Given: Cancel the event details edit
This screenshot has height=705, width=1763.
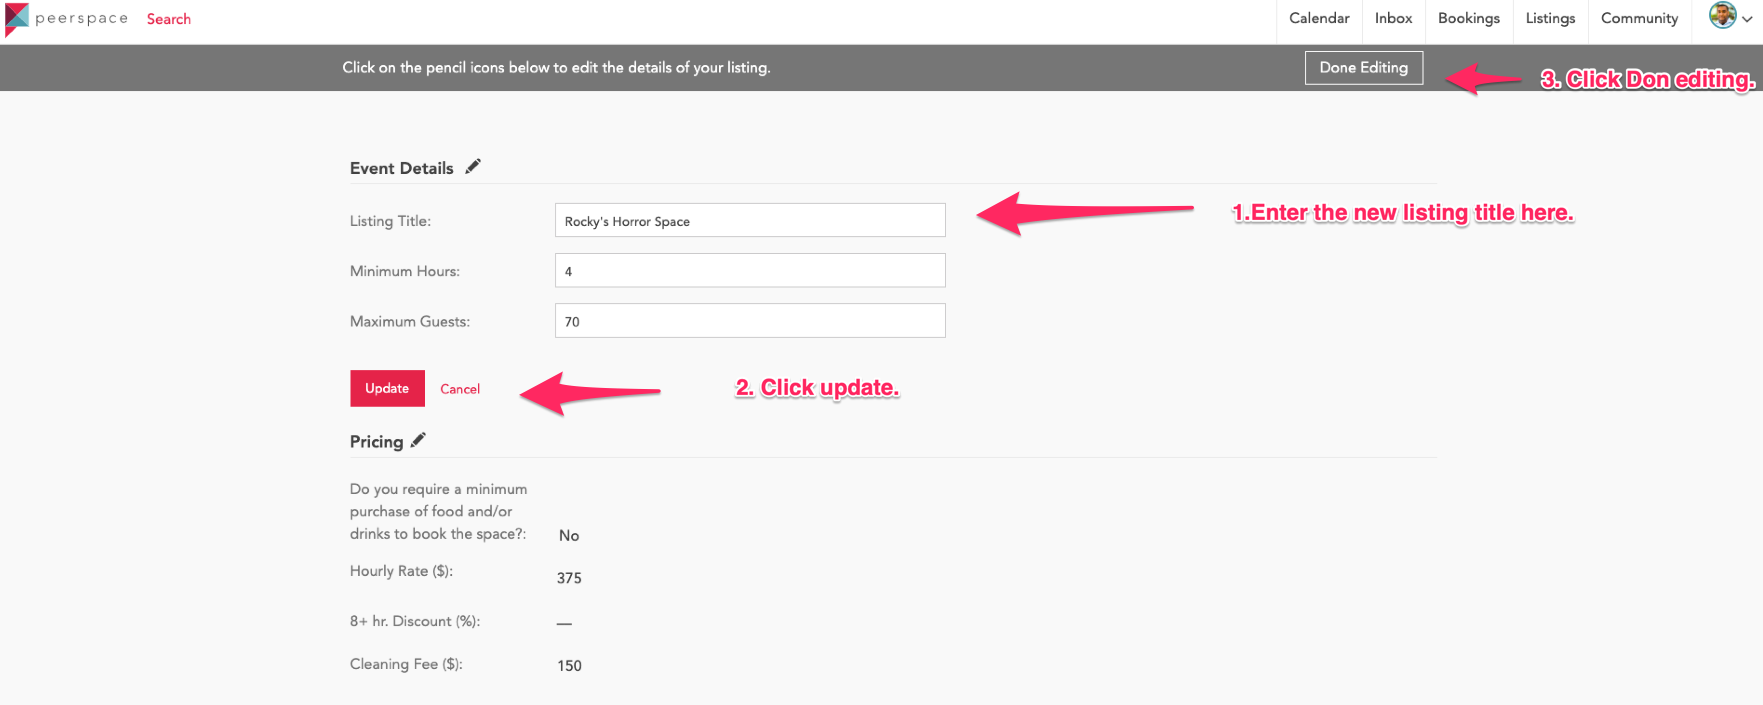Looking at the screenshot, I should click(460, 389).
